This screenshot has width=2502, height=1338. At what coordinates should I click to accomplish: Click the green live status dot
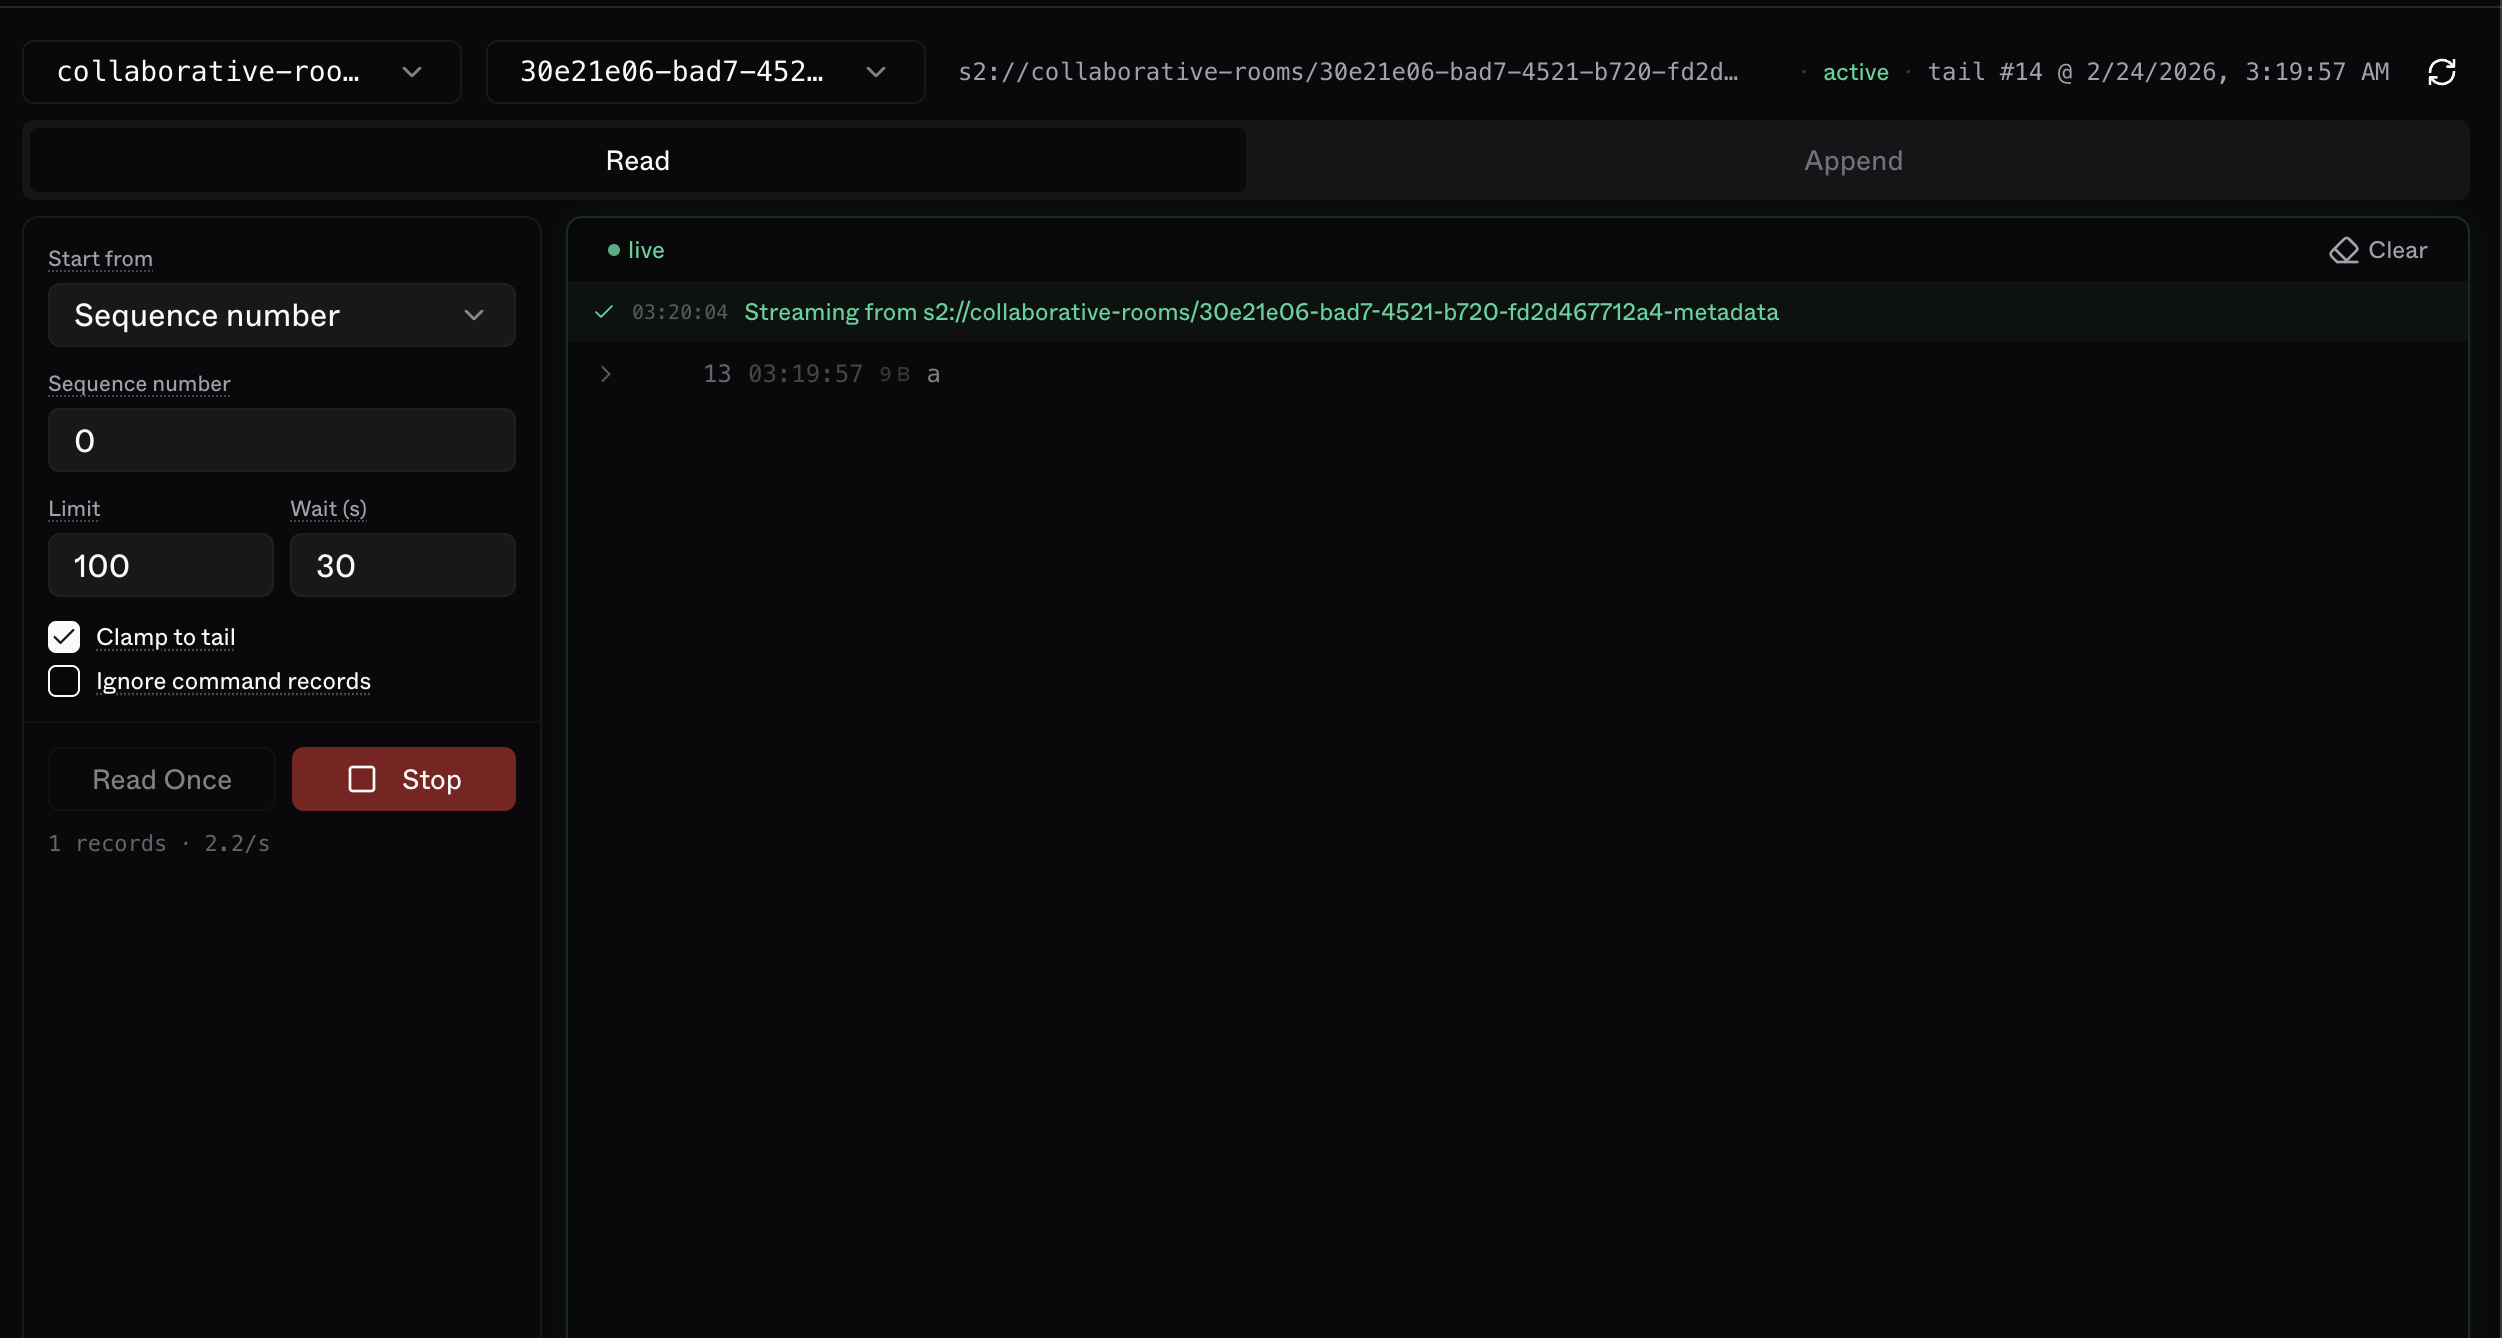pyautogui.click(x=613, y=250)
